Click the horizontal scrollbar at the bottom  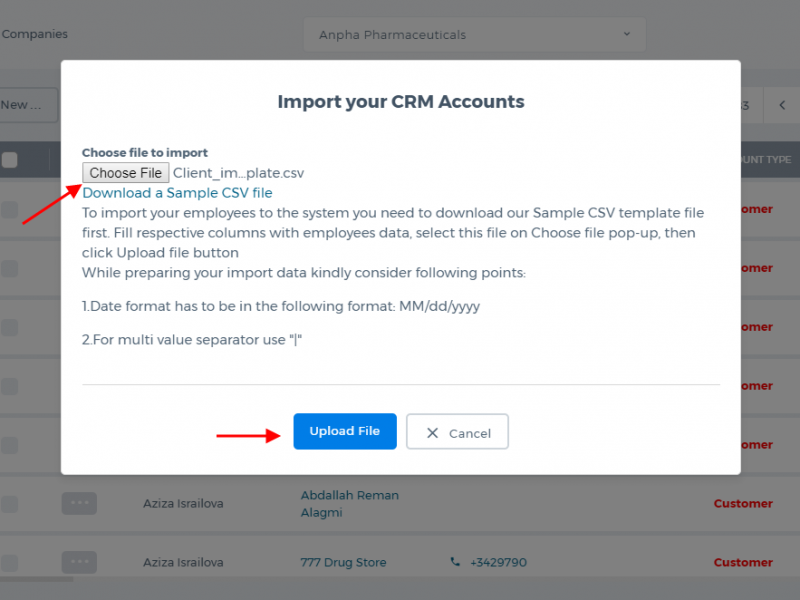click(37, 580)
